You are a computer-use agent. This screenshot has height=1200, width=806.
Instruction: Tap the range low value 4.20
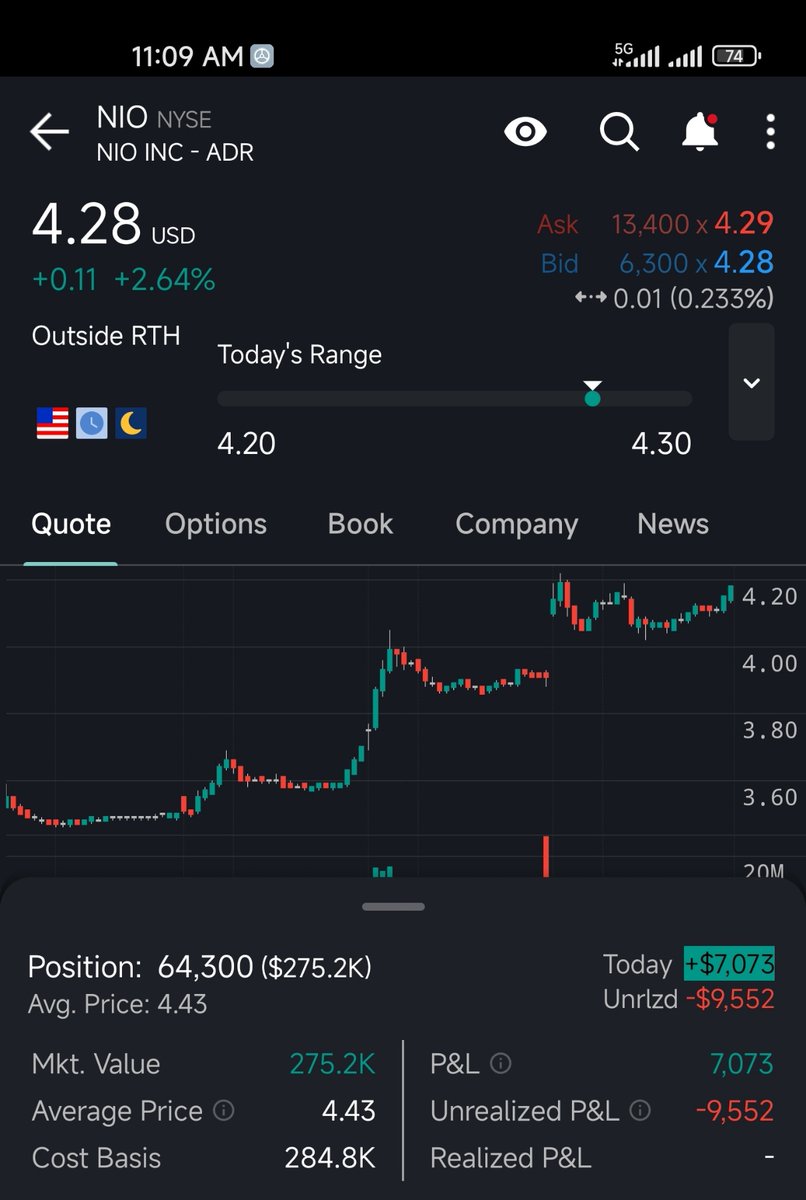click(246, 443)
